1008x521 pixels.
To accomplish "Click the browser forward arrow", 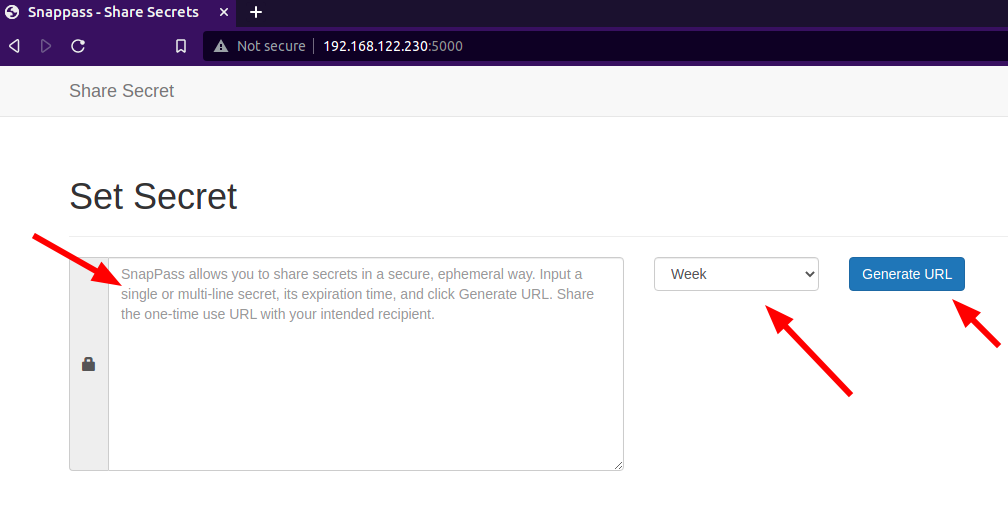I will click(x=46, y=46).
